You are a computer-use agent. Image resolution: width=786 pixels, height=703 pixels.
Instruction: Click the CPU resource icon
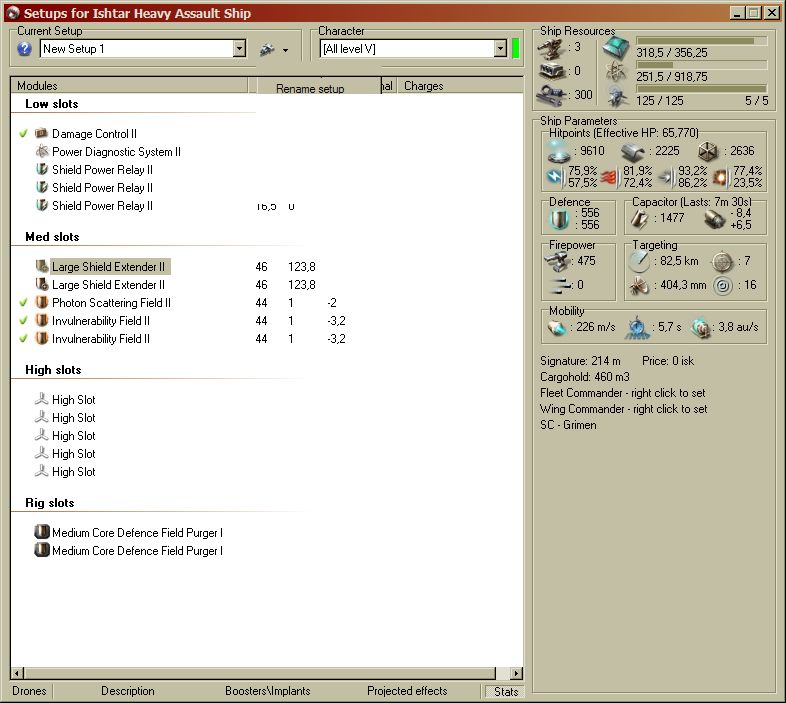[x=616, y=48]
